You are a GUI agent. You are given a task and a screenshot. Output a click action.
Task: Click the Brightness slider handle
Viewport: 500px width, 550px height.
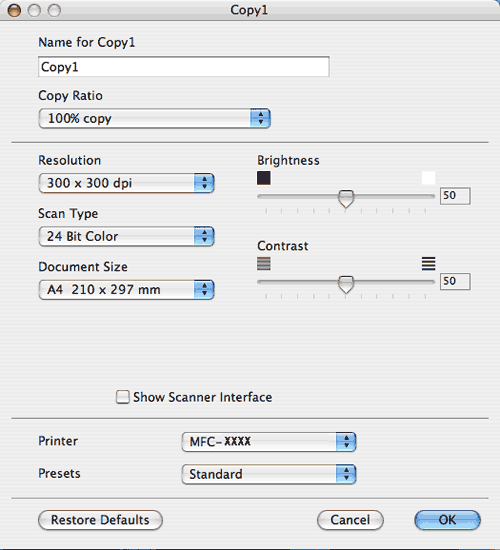pyautogui.click(x=346, y=199)
